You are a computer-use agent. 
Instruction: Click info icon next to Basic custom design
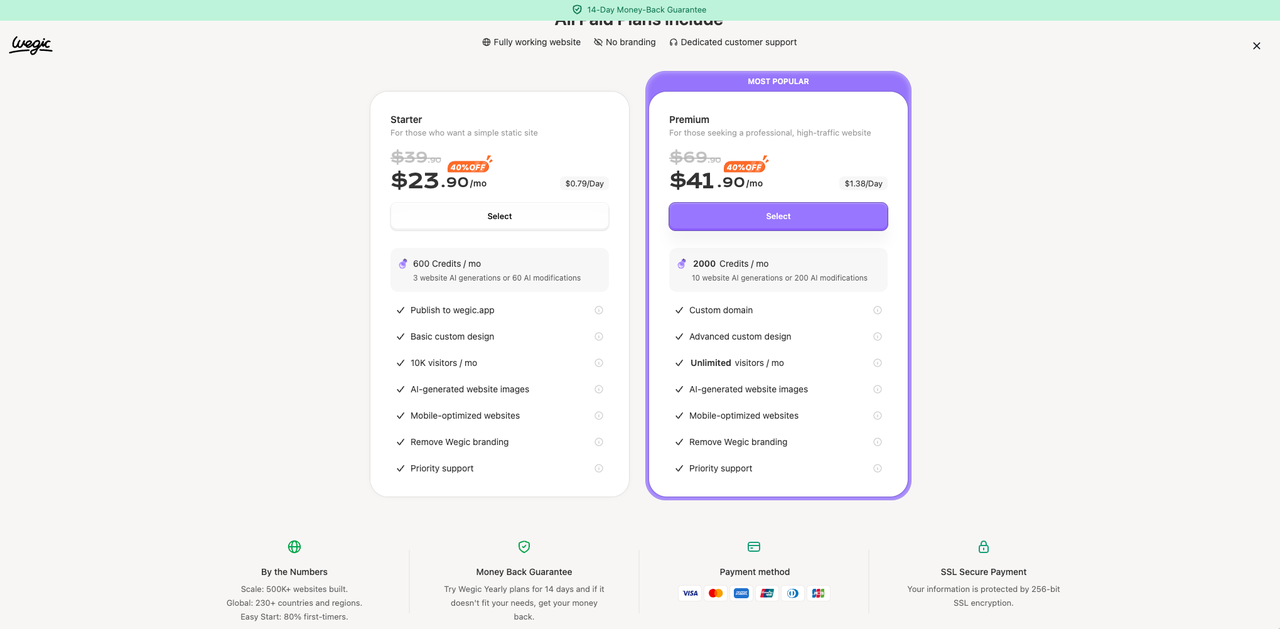click(599, 337)
